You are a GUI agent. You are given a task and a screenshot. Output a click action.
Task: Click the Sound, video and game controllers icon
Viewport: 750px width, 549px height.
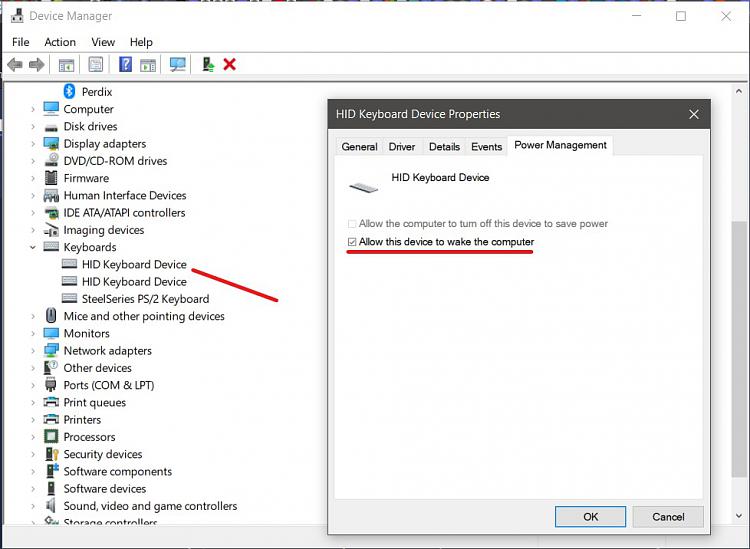click(x=51, y=505)
